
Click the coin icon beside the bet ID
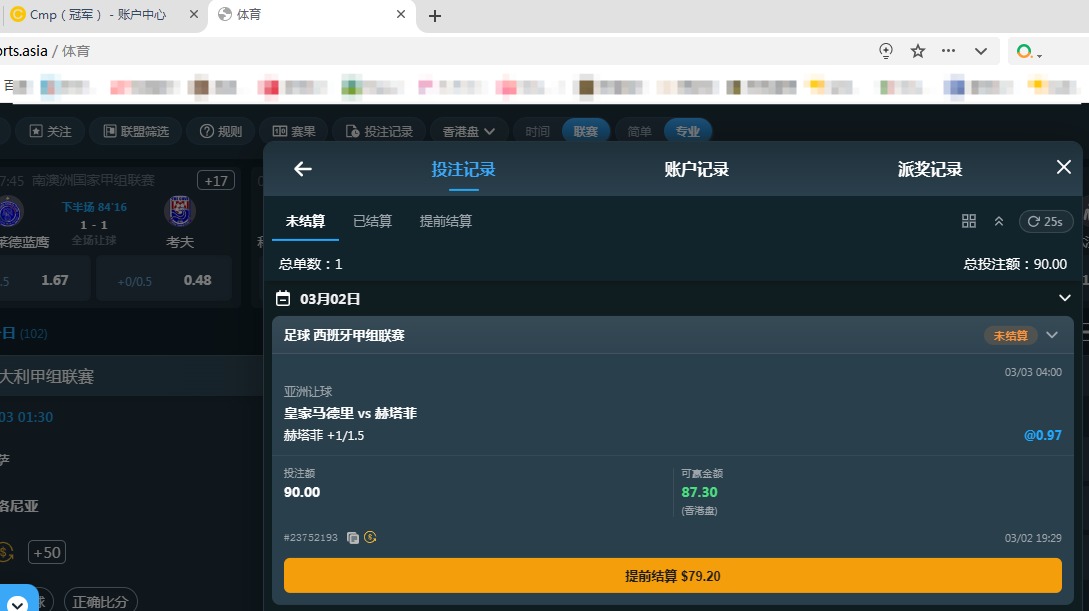pyautogui.click(x=368, y=537)
